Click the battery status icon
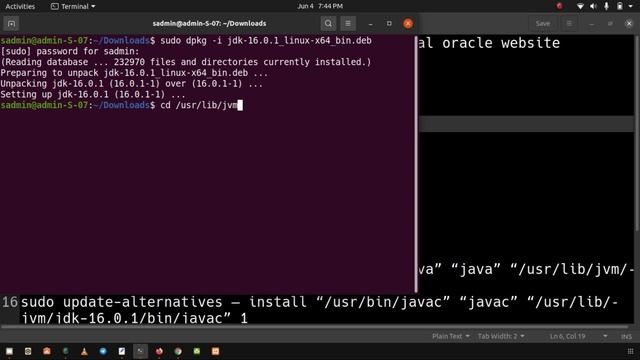Viewport: 640px width, 360px height. [620, 6]
